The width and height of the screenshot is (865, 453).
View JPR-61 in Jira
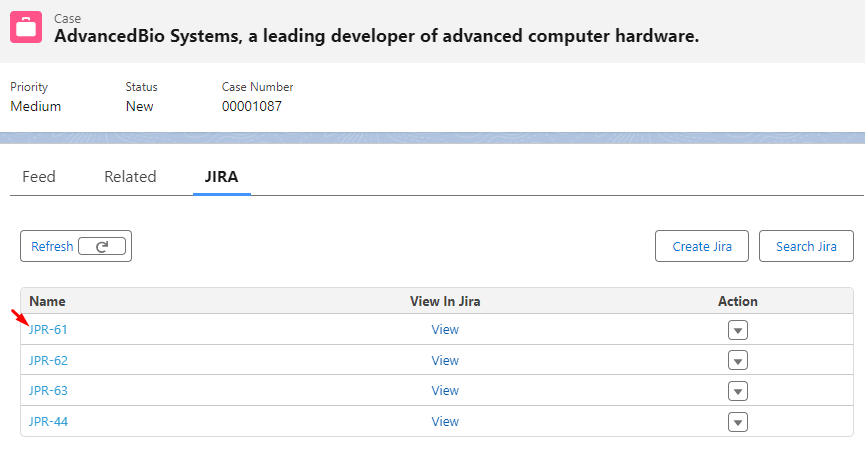445,329
